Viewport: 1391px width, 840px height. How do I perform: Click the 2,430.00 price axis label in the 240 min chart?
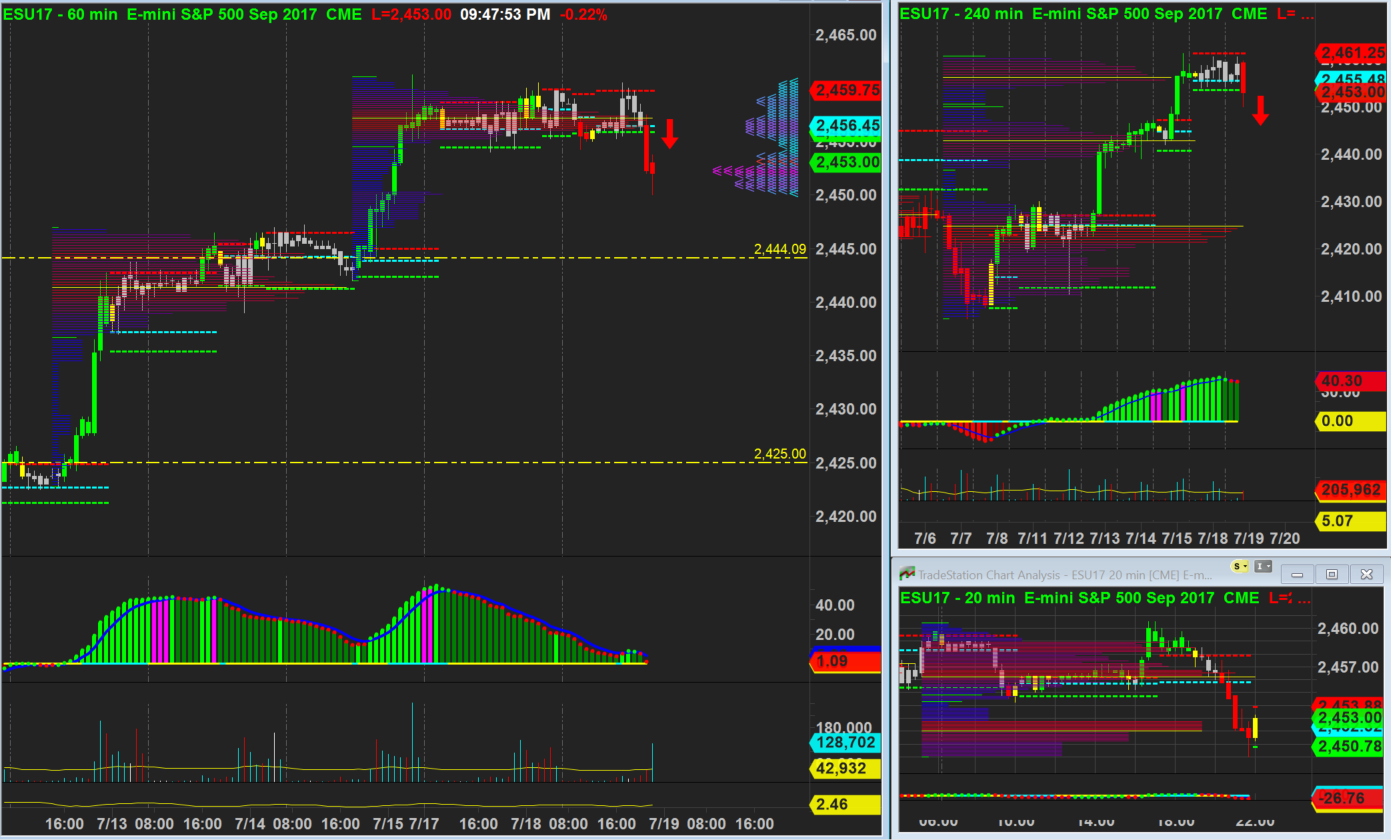pyautogui.click(x=1352, y=202)
